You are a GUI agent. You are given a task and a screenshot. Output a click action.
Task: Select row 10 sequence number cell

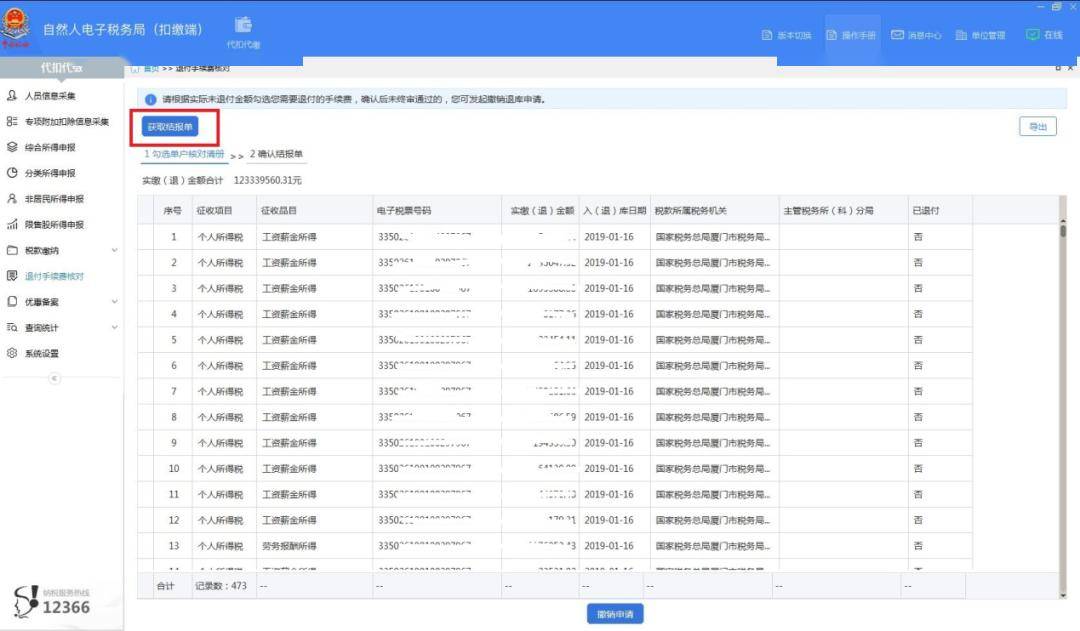174,468
